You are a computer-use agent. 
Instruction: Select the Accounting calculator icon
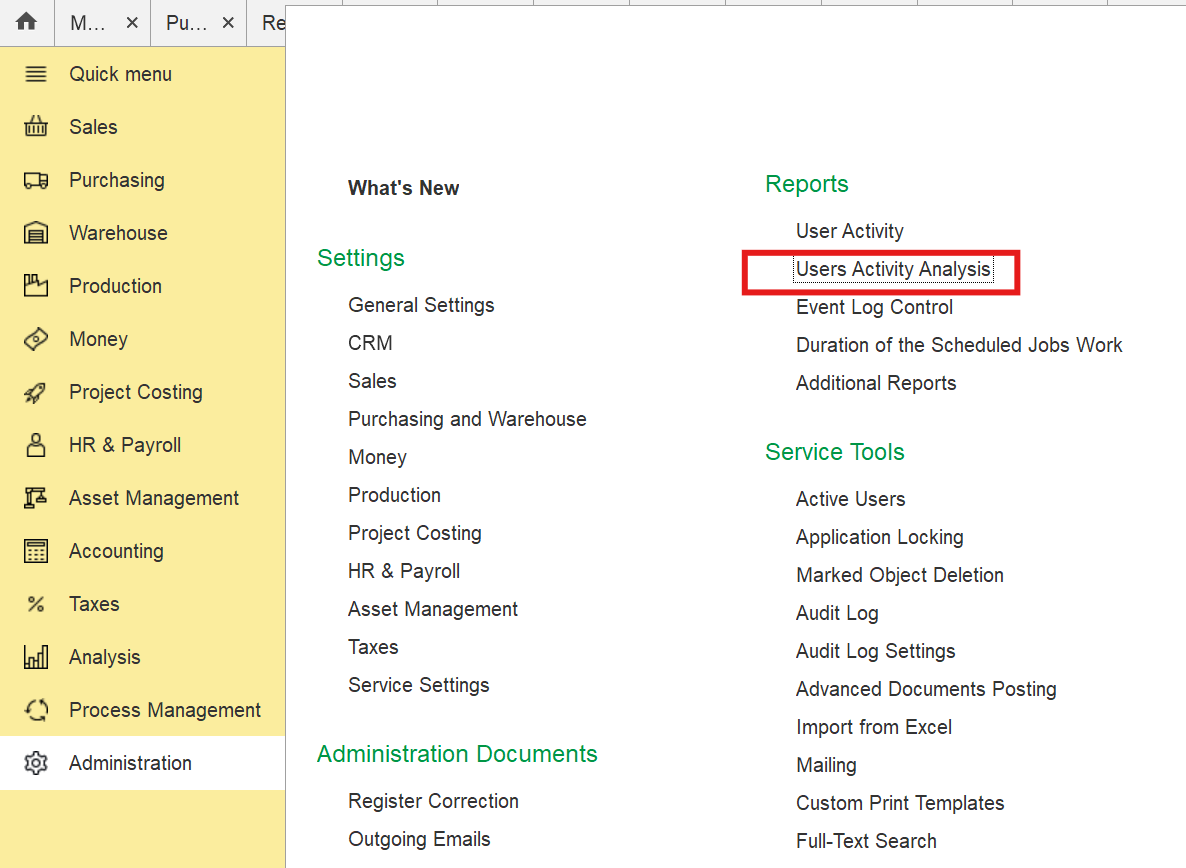point(36,551)
